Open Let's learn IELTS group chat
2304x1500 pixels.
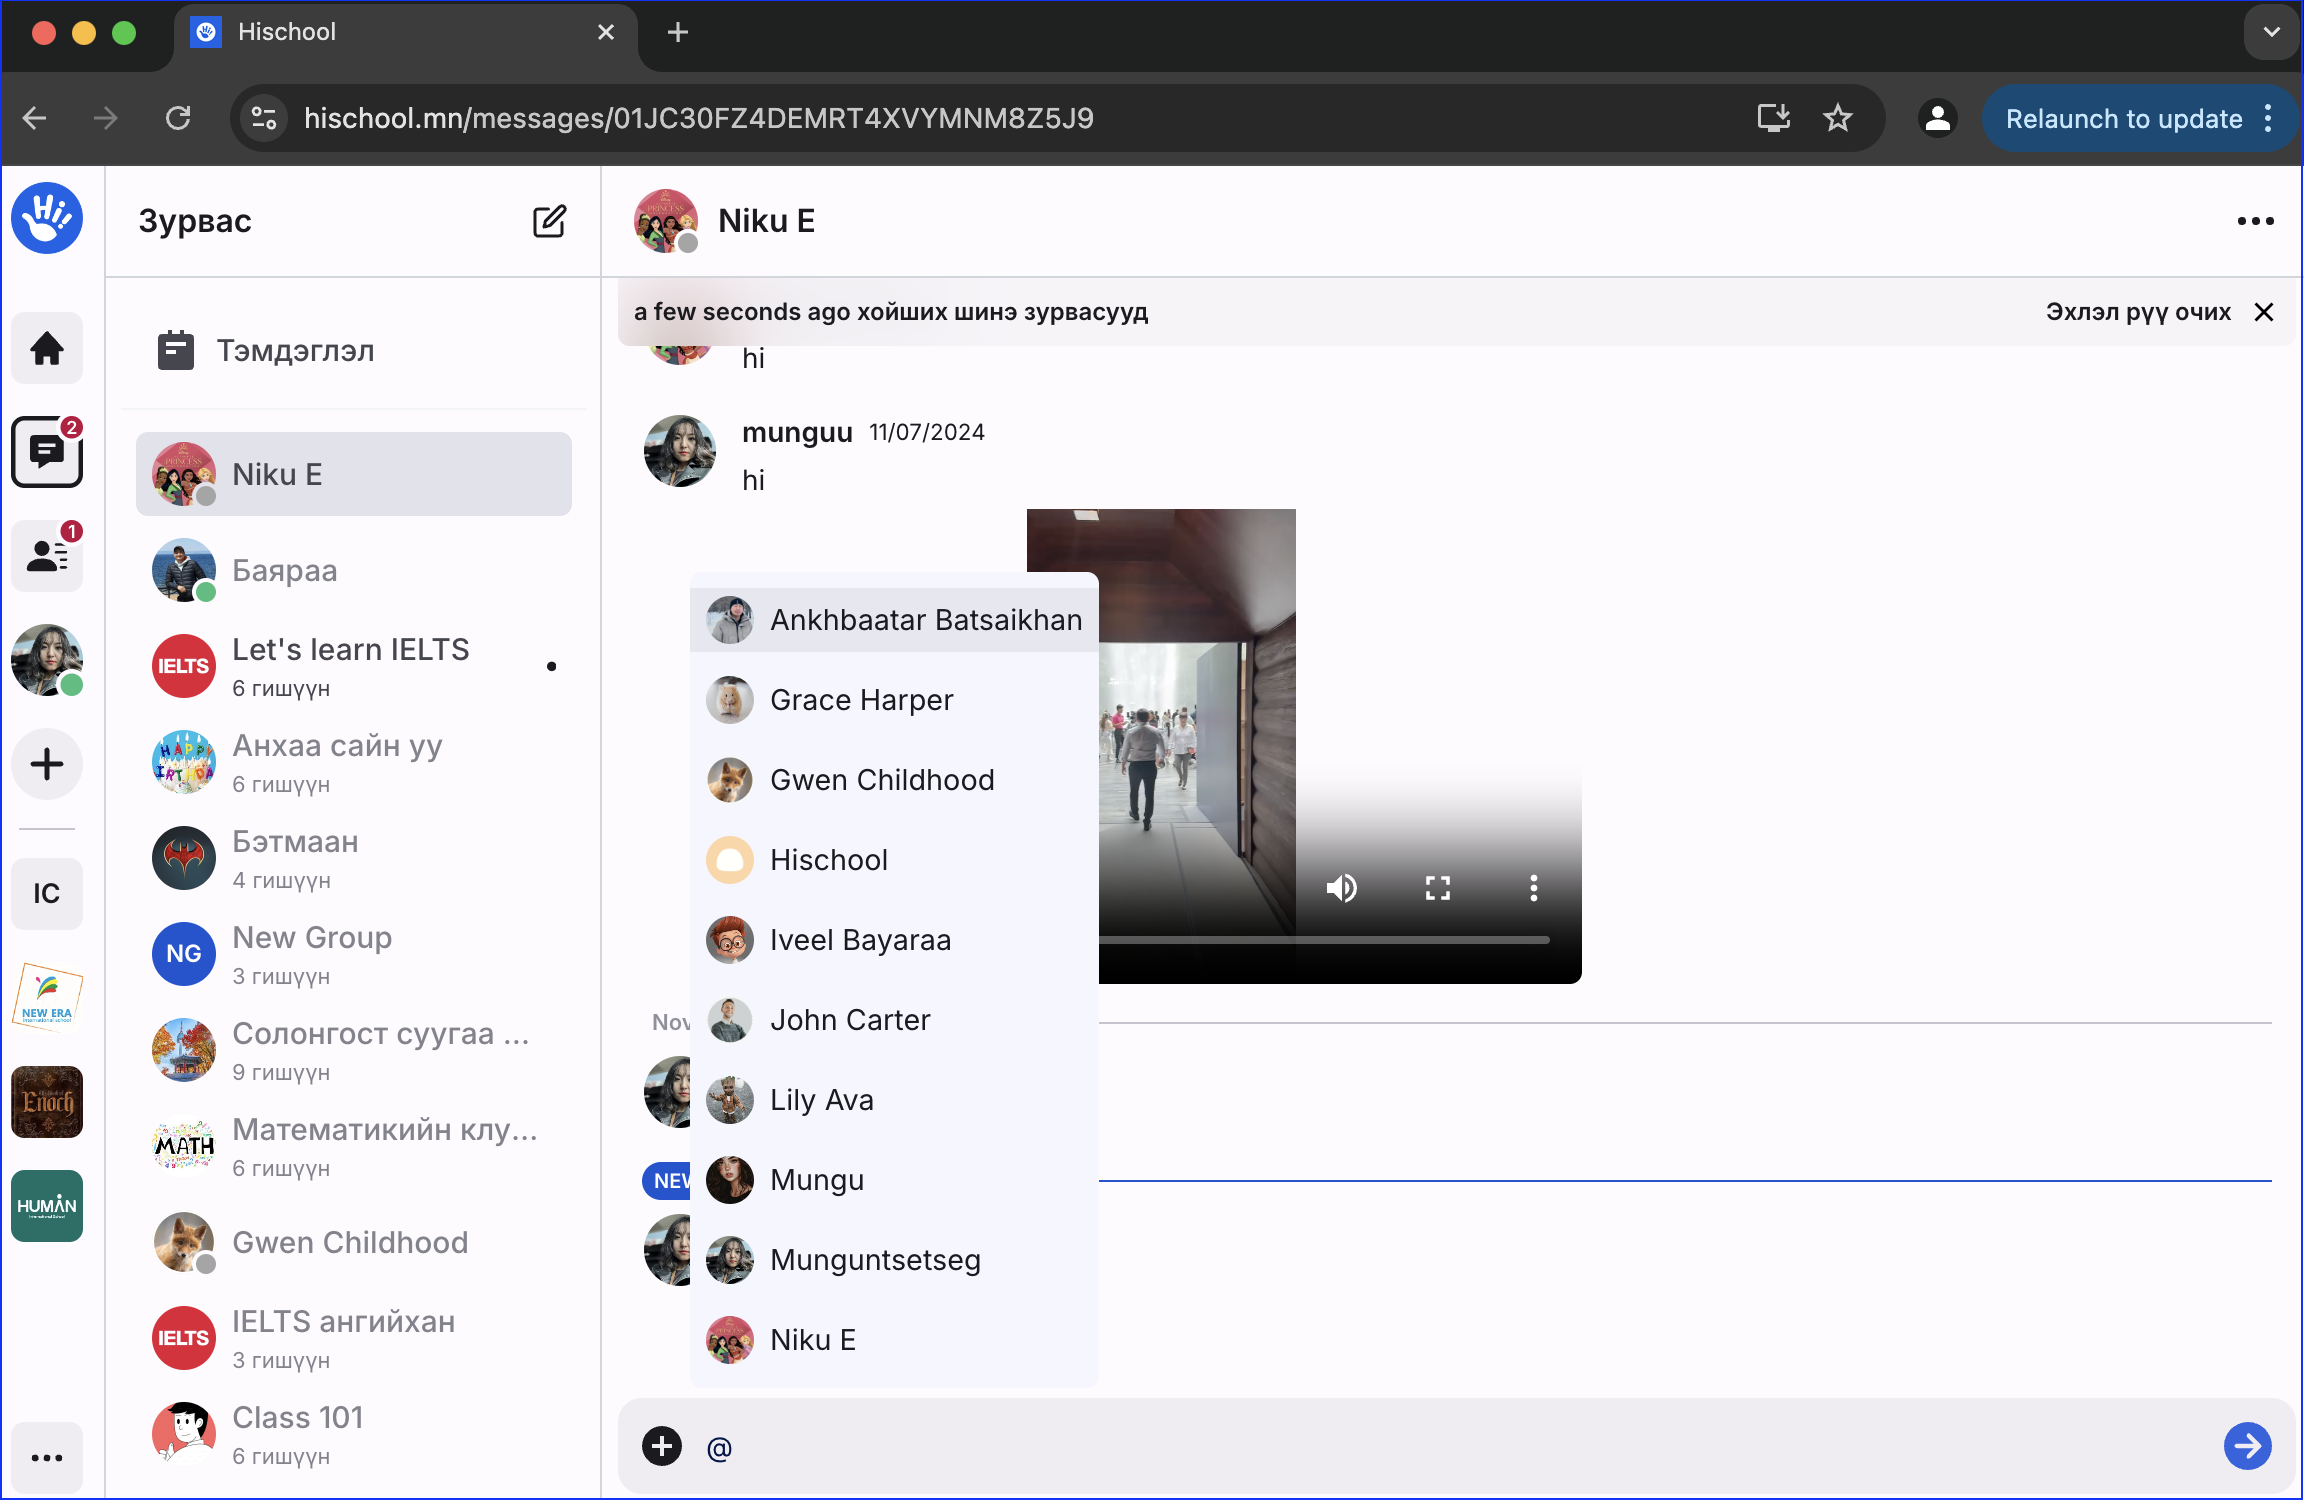(x=351, y=666)
